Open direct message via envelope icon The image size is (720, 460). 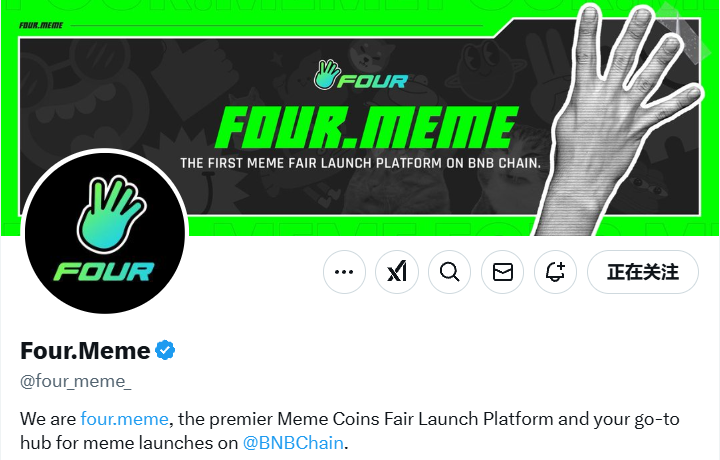tap(503, 272)
